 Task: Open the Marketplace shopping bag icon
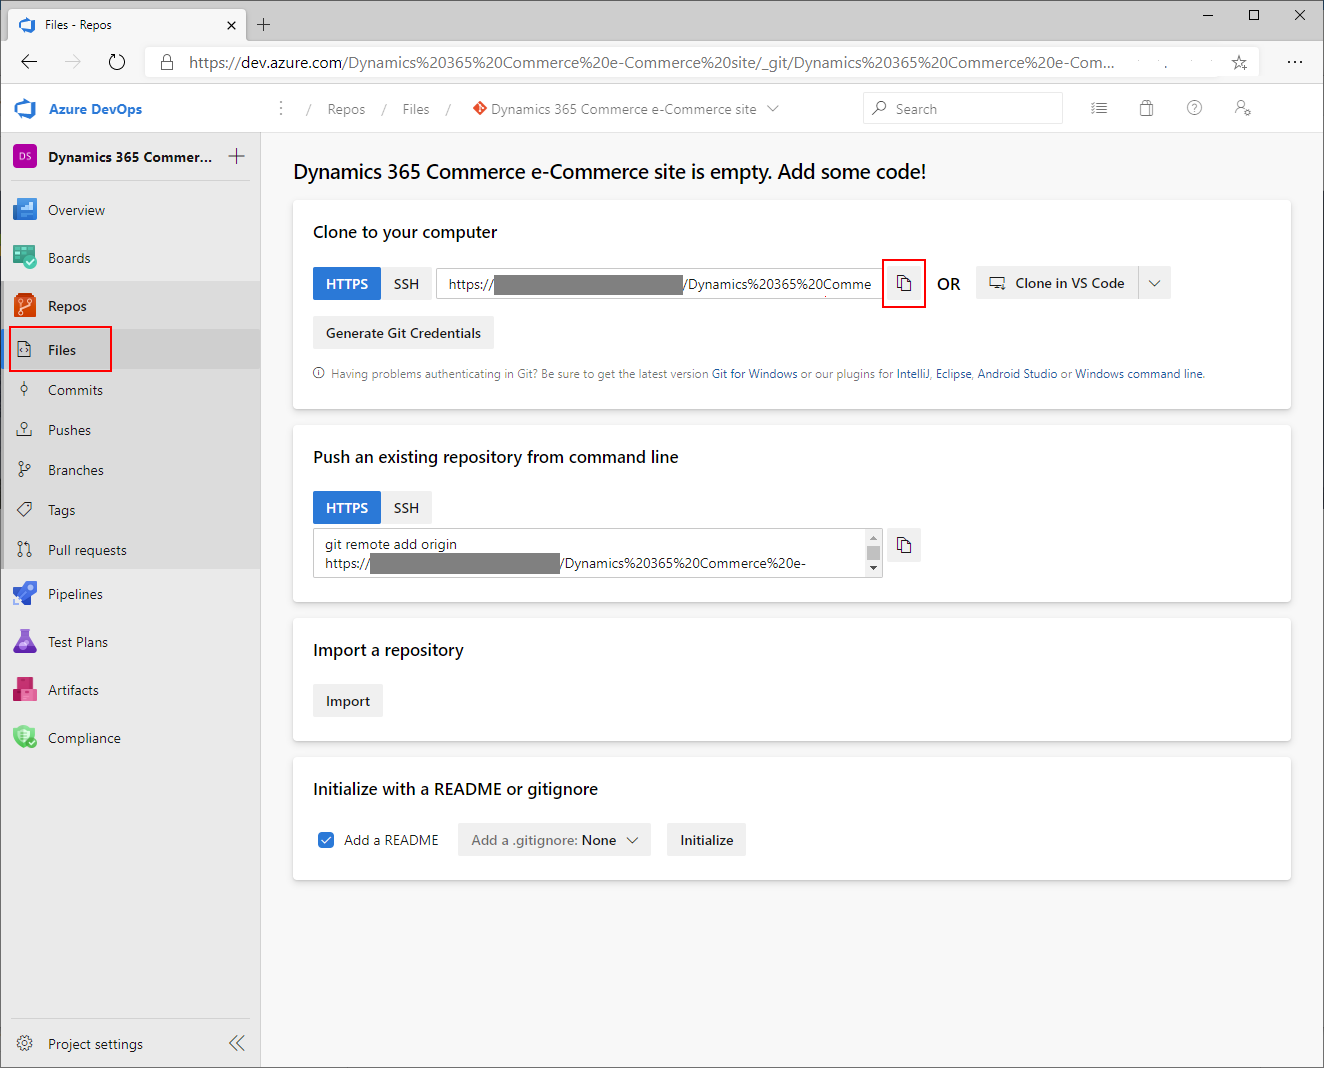[x=1146, y=107]
